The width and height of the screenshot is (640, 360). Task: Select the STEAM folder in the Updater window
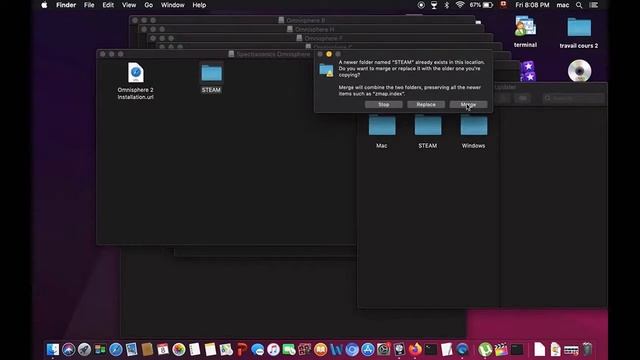point(427,131)
